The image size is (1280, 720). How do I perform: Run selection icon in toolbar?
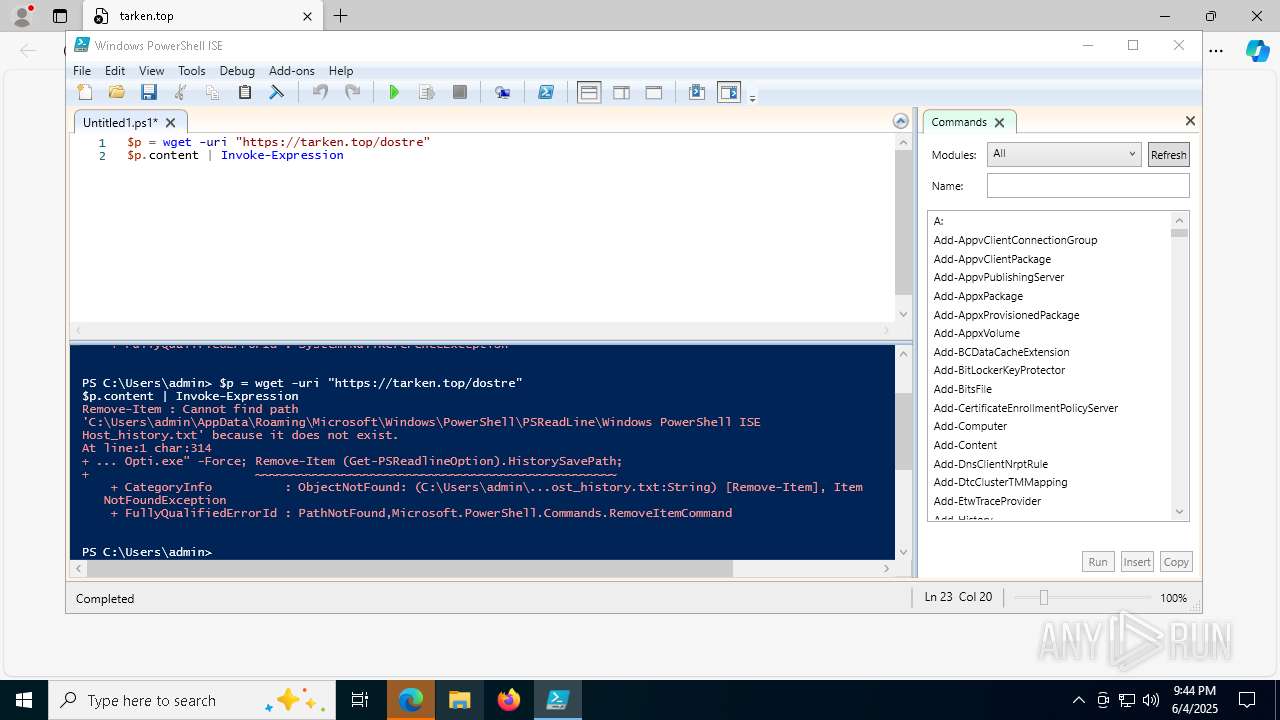[427, 92]
